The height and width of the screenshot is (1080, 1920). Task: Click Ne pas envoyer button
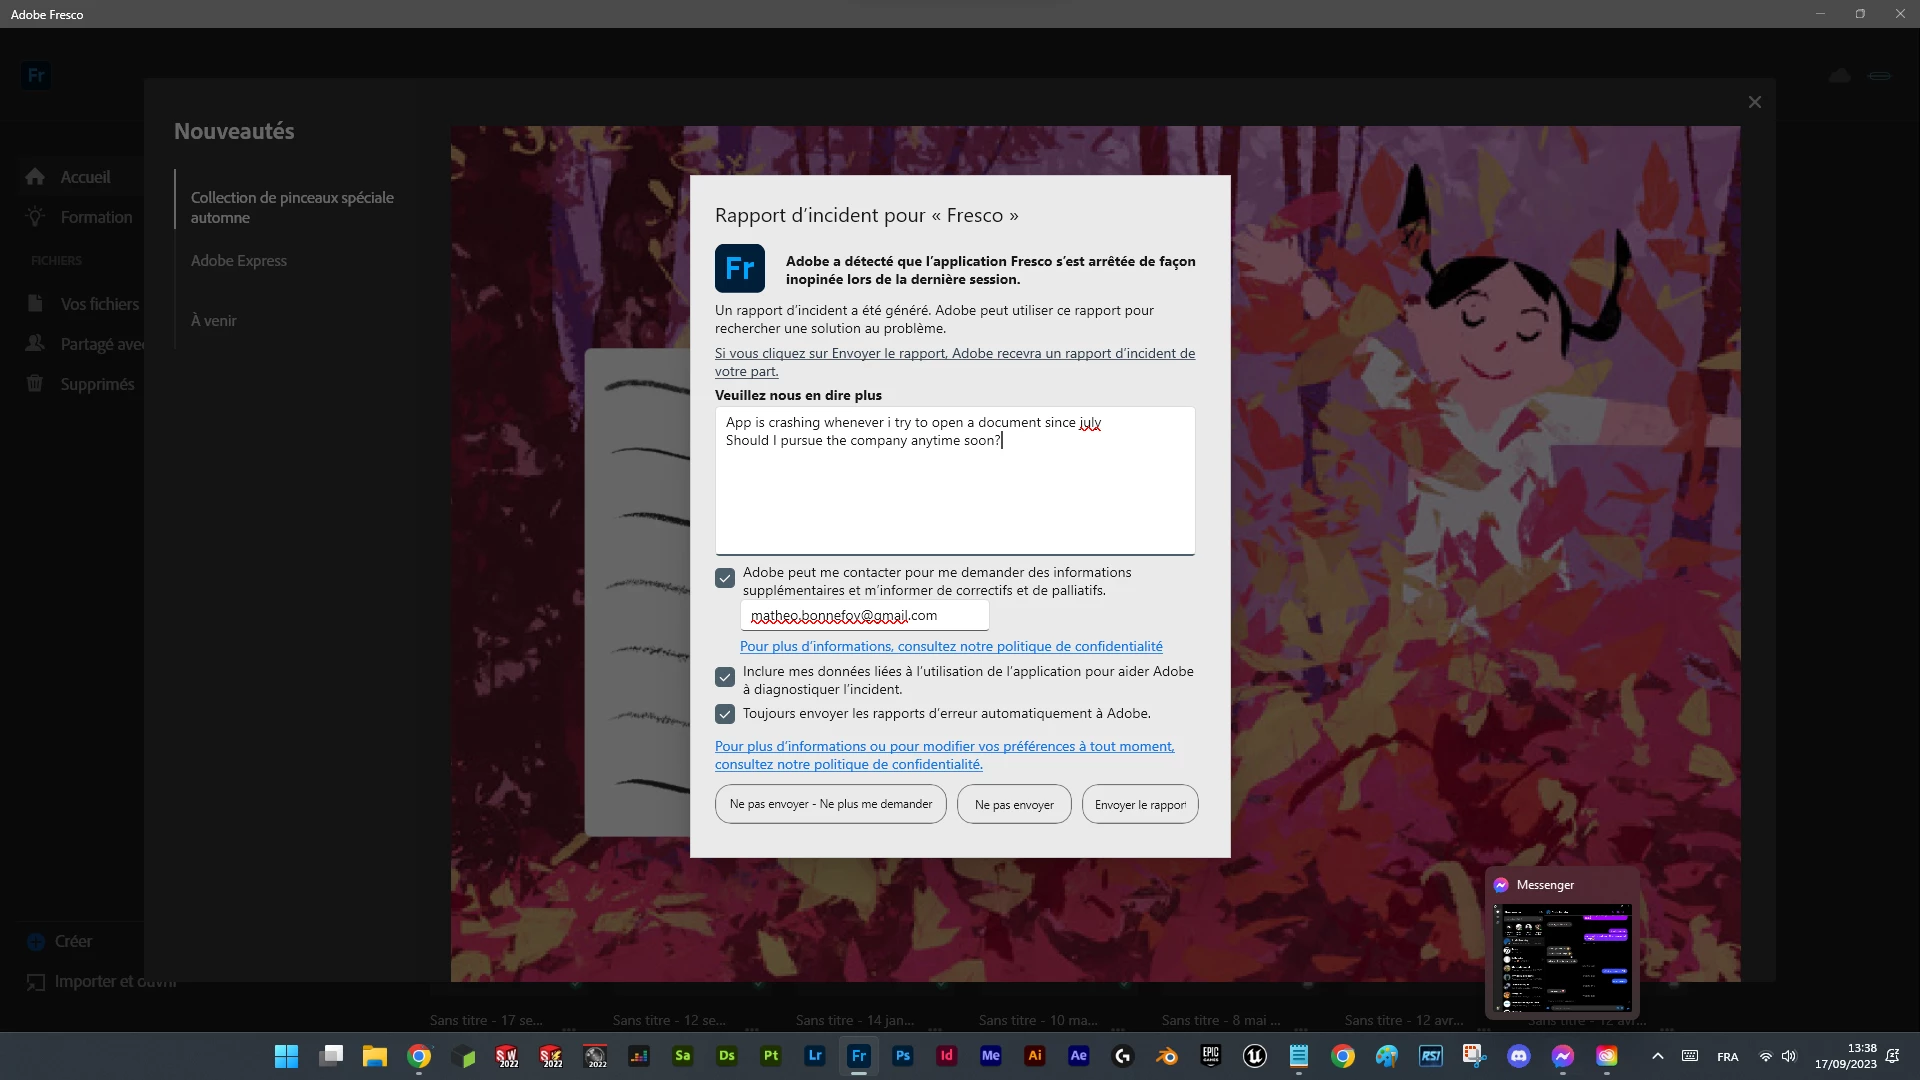pyautogui.click(x=1013, y=804)
